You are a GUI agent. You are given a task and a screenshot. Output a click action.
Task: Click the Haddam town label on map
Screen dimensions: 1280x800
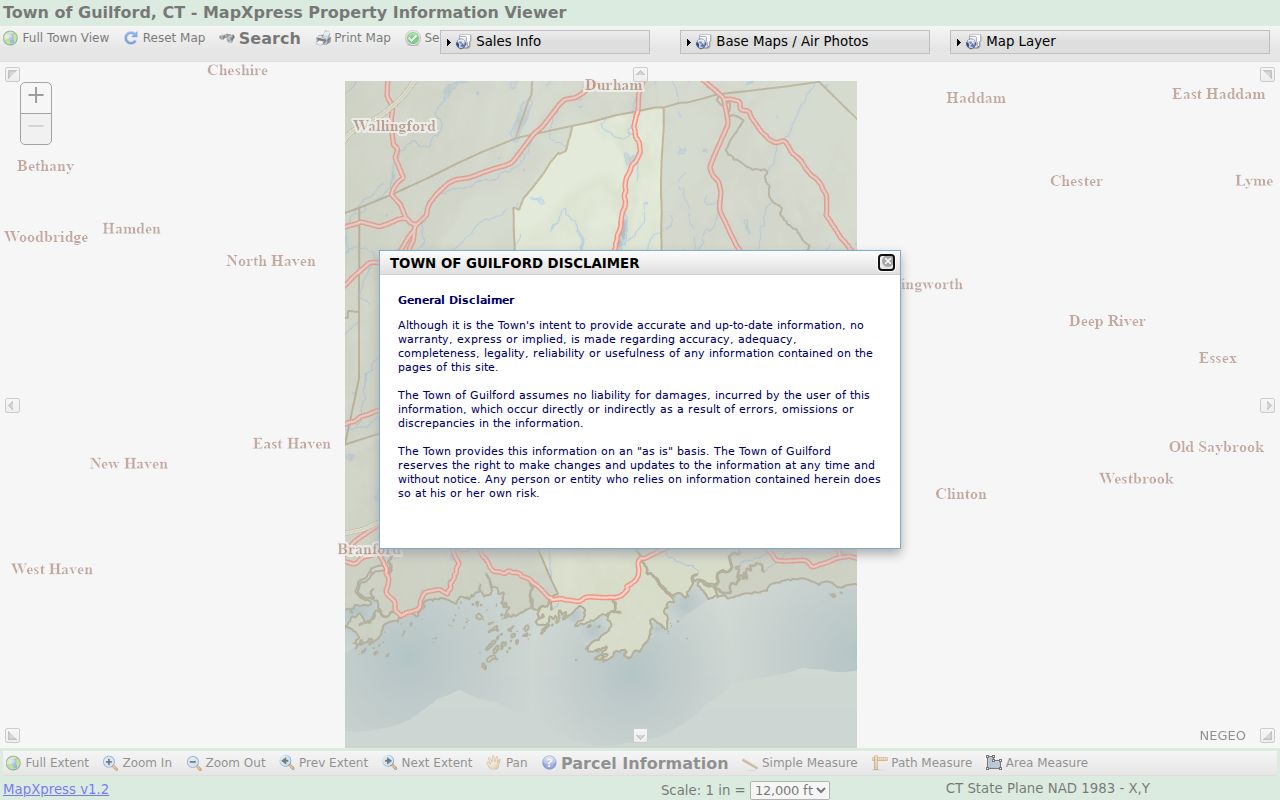pos(976,98)
